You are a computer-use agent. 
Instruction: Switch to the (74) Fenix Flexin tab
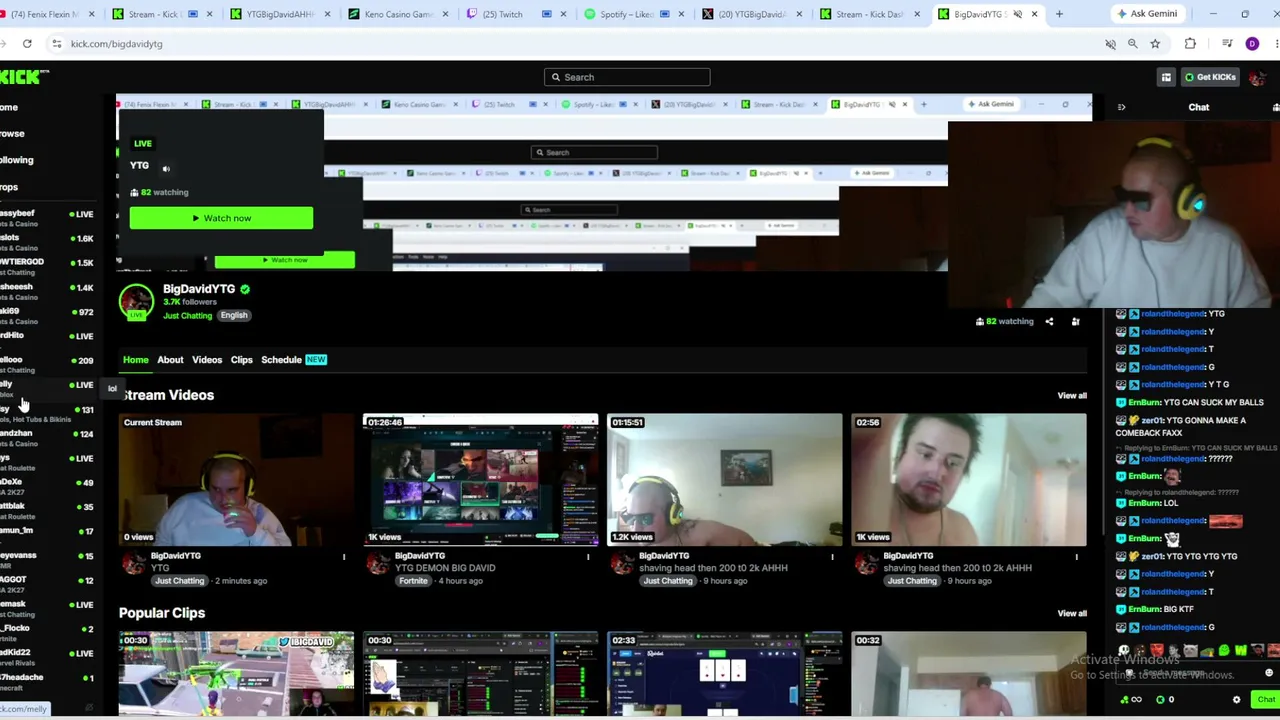(x=48, y=14)
